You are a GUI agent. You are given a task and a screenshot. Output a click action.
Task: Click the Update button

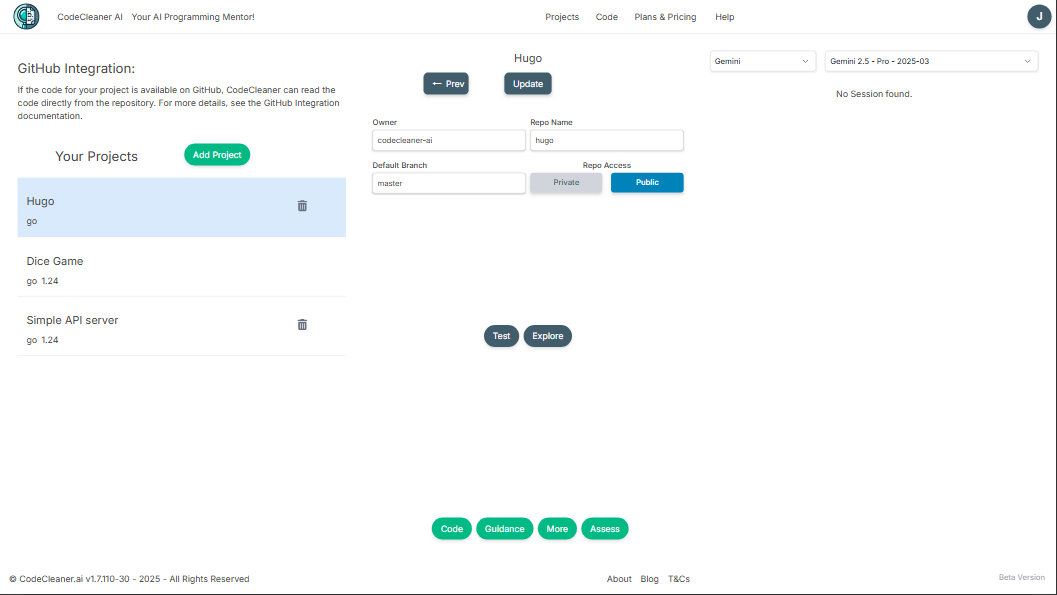pos(528,84)
